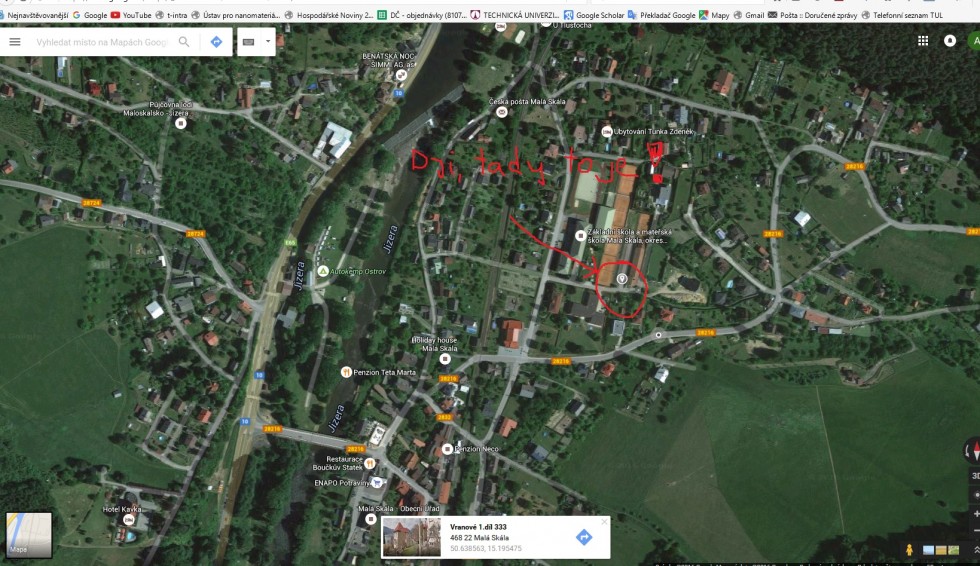Click directions arrow in the address card
This screenshot has width=980, height=566.
pyautogui.click(x=584, y=537)
